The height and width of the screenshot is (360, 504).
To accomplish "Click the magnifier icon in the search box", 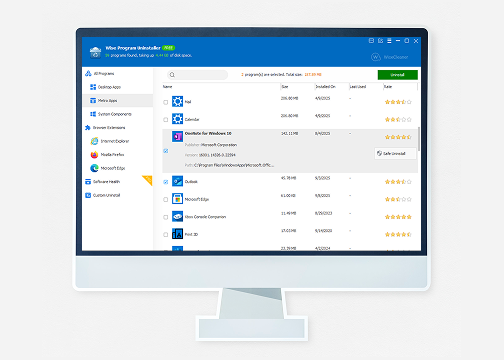I will pos(172,75).
